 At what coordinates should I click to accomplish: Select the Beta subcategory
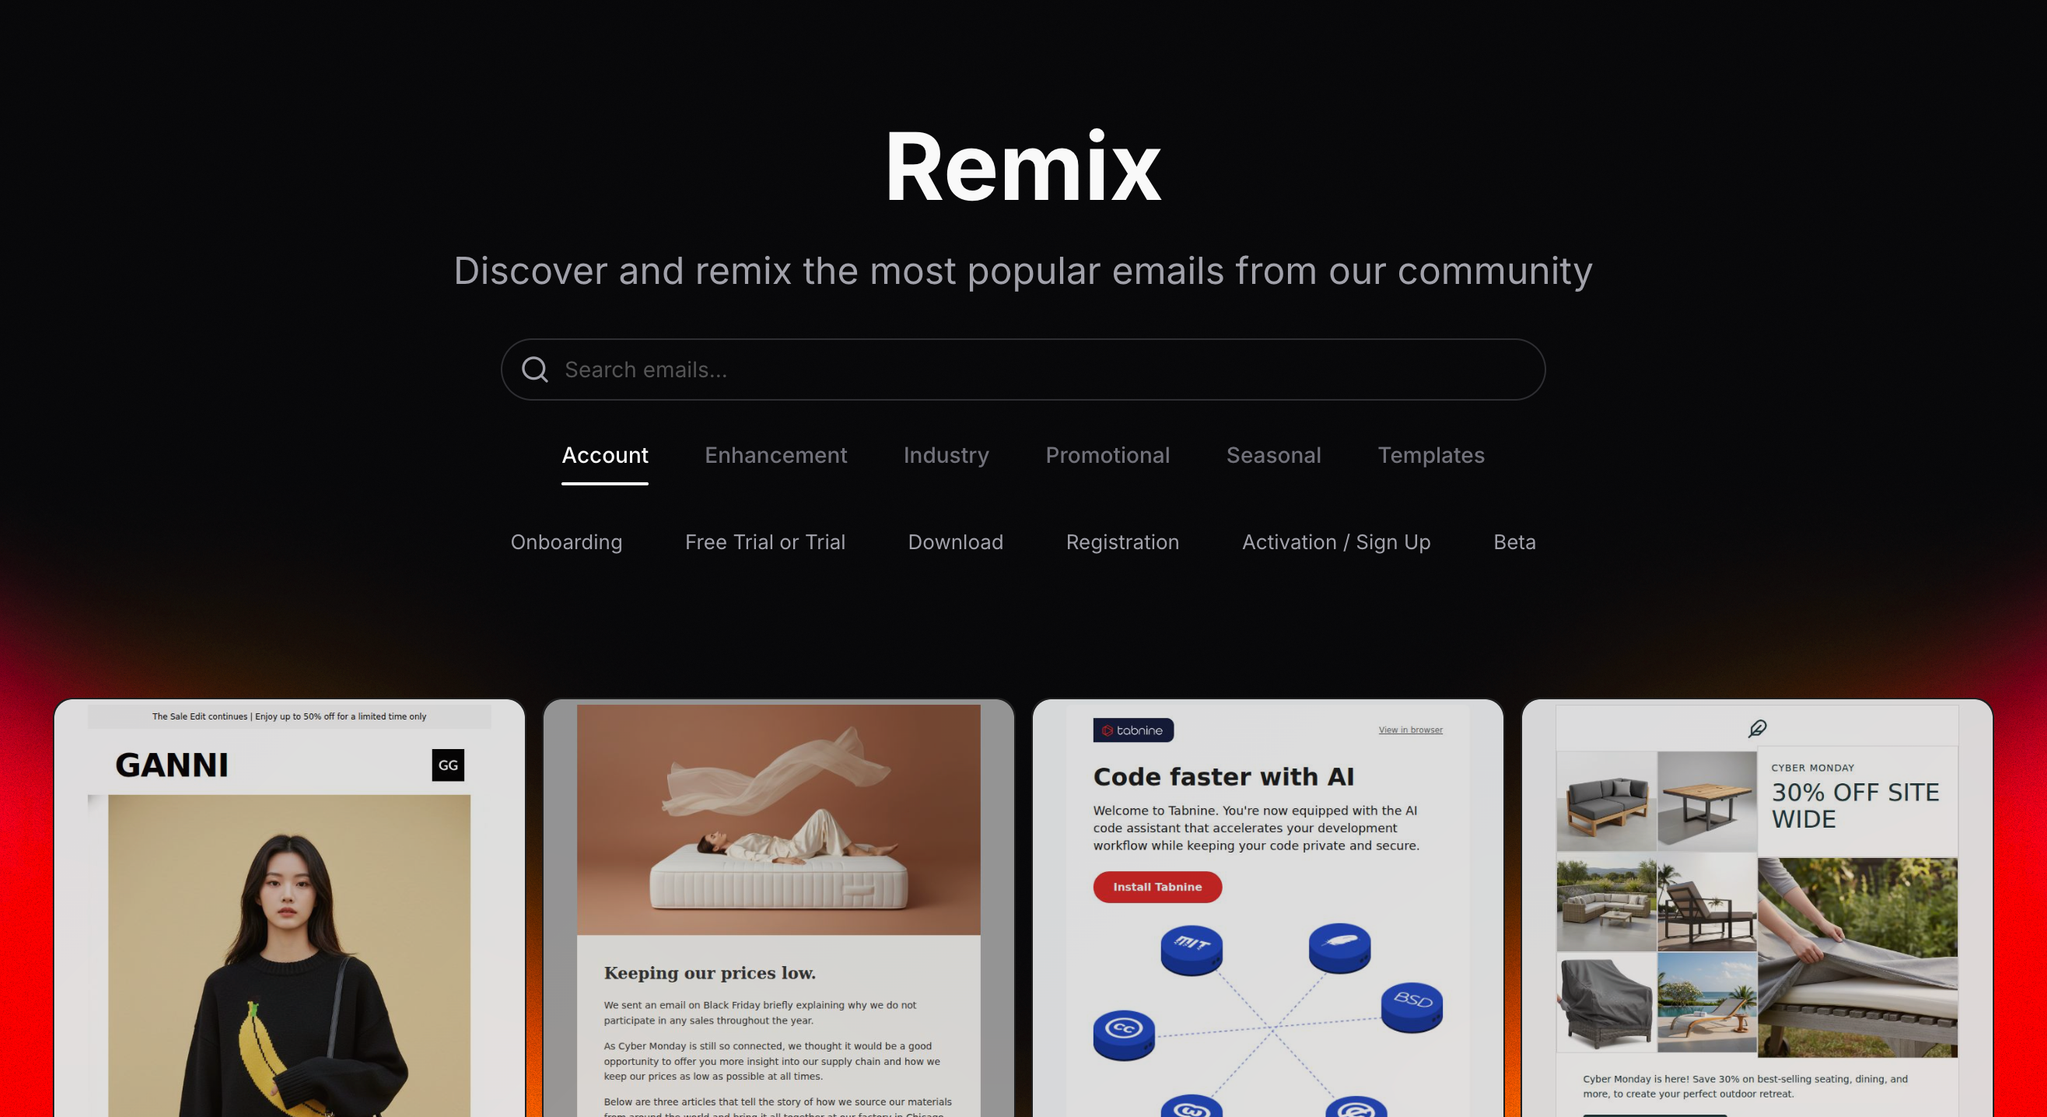(1514, 542)
